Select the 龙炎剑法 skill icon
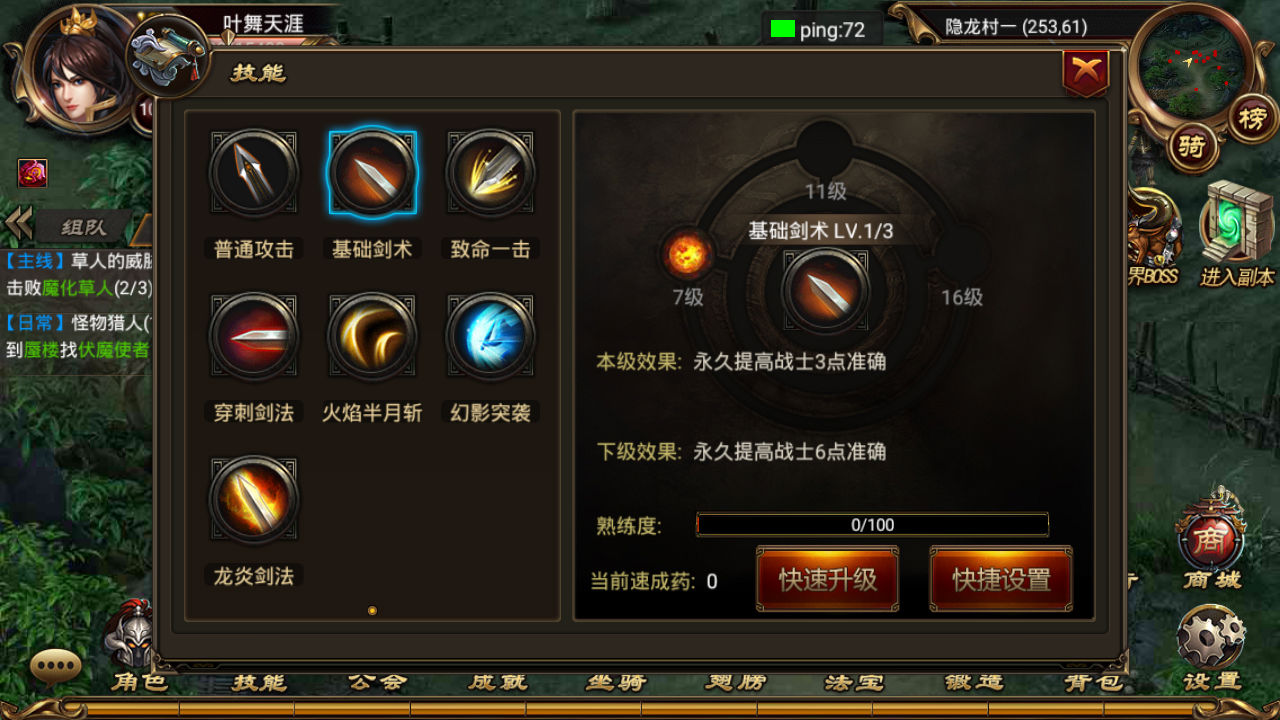This screenshot has height=720, width=1280. click(254, 500)
